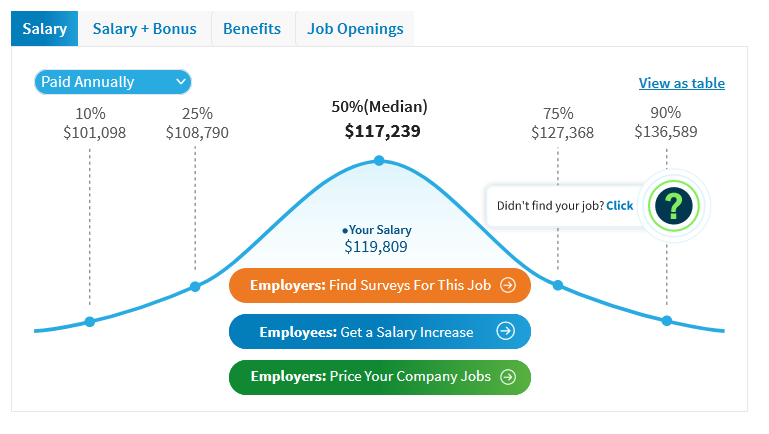This screenshot has height=434, width=769.
Task: Click the Your Salary $119,809 label
Action: 376,238
